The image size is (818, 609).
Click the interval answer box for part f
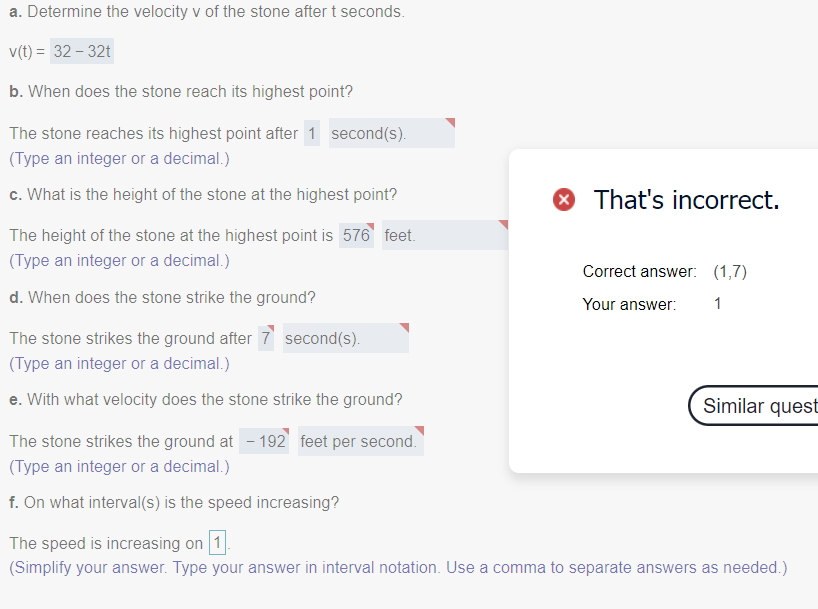point(215,542)
